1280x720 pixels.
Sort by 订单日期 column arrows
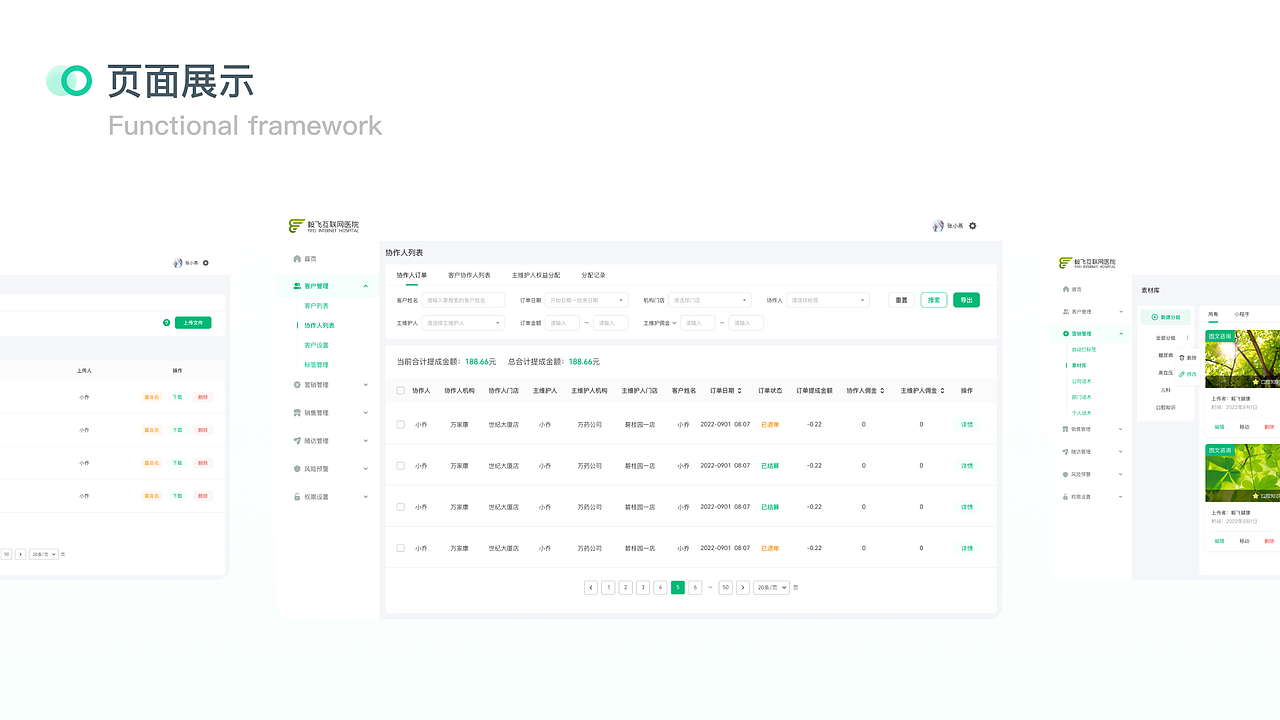(x=741, y=391)
